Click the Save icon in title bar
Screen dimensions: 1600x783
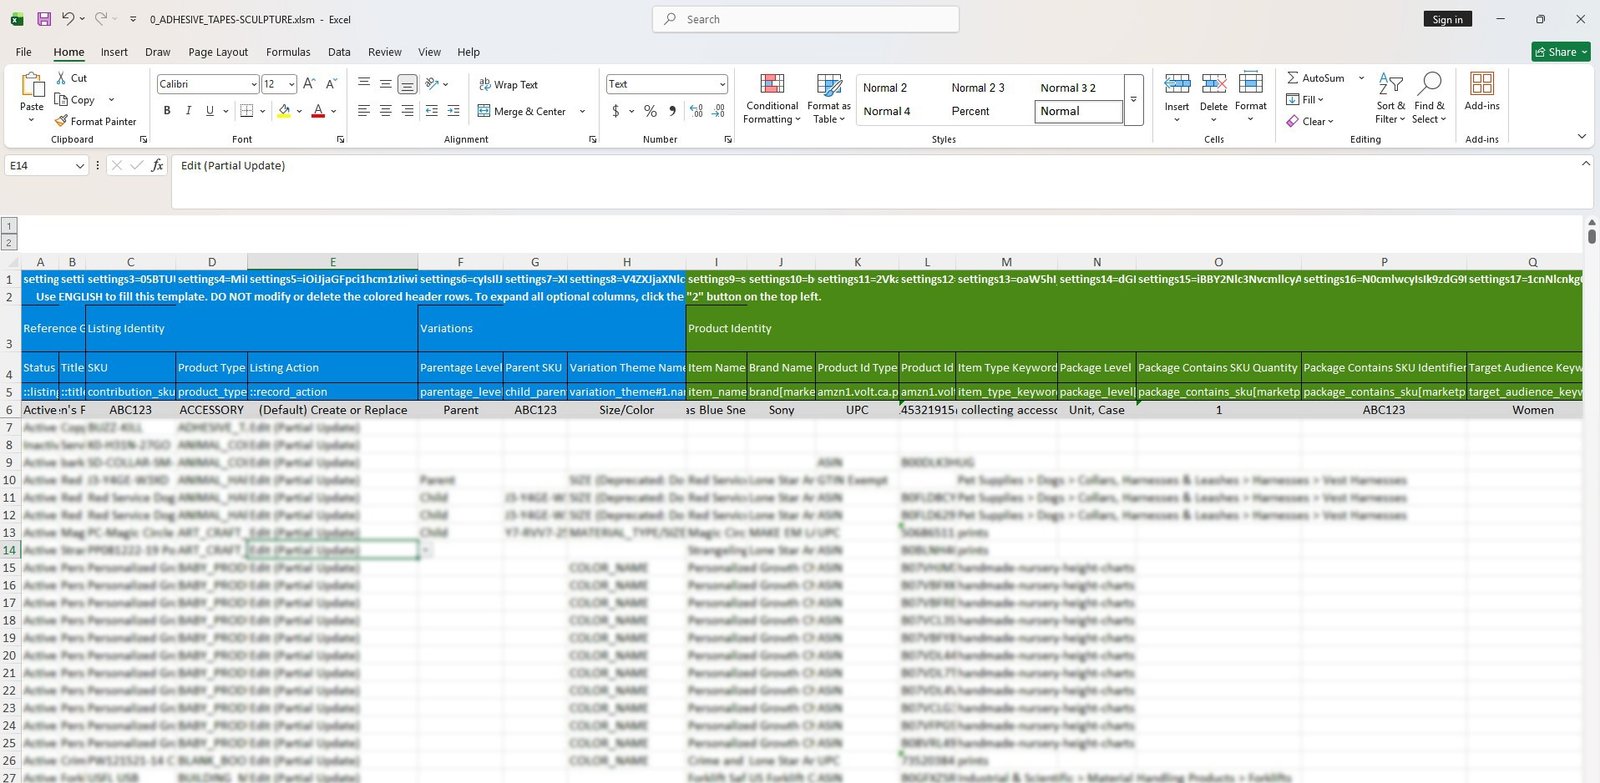(44, 19)
